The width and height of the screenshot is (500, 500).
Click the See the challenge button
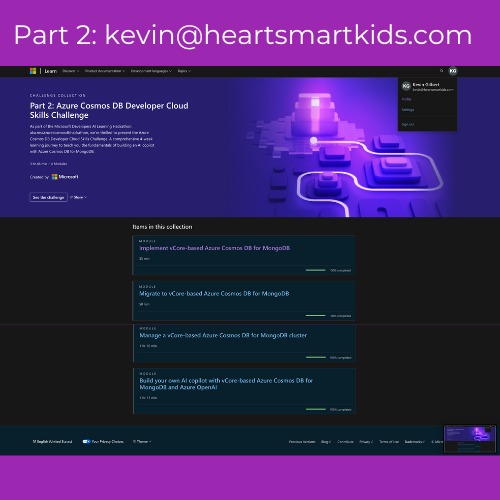click(48, 197)
